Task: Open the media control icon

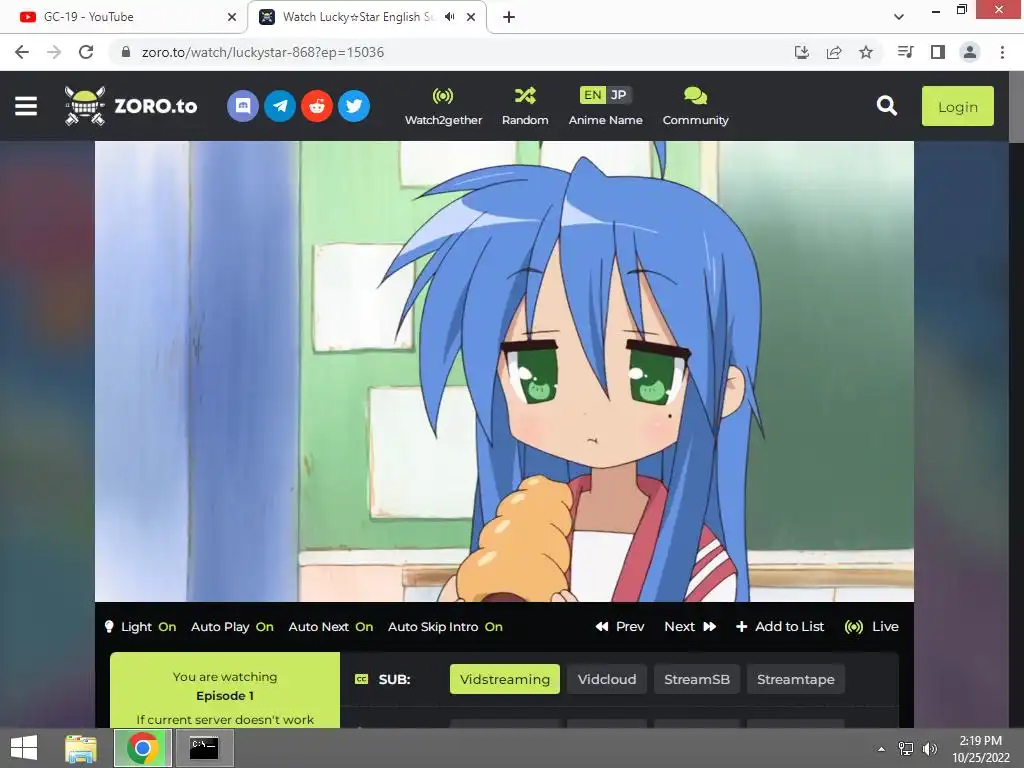Action: pyautogui.click(x=906, y=52)
